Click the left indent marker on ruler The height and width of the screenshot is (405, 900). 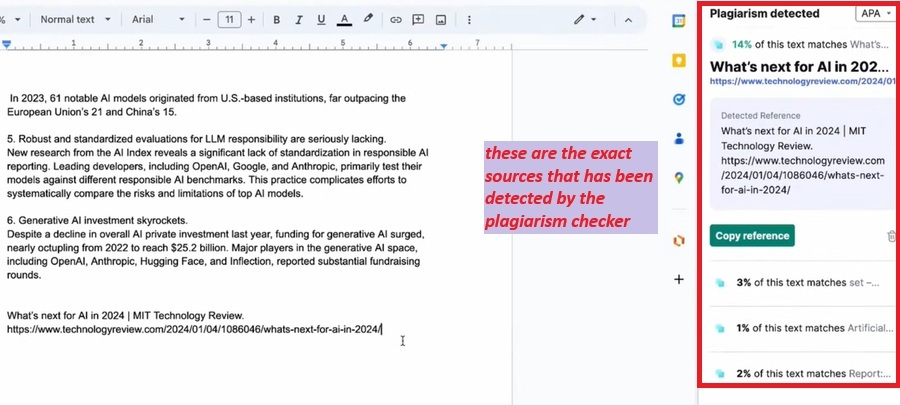pos(6,44)
